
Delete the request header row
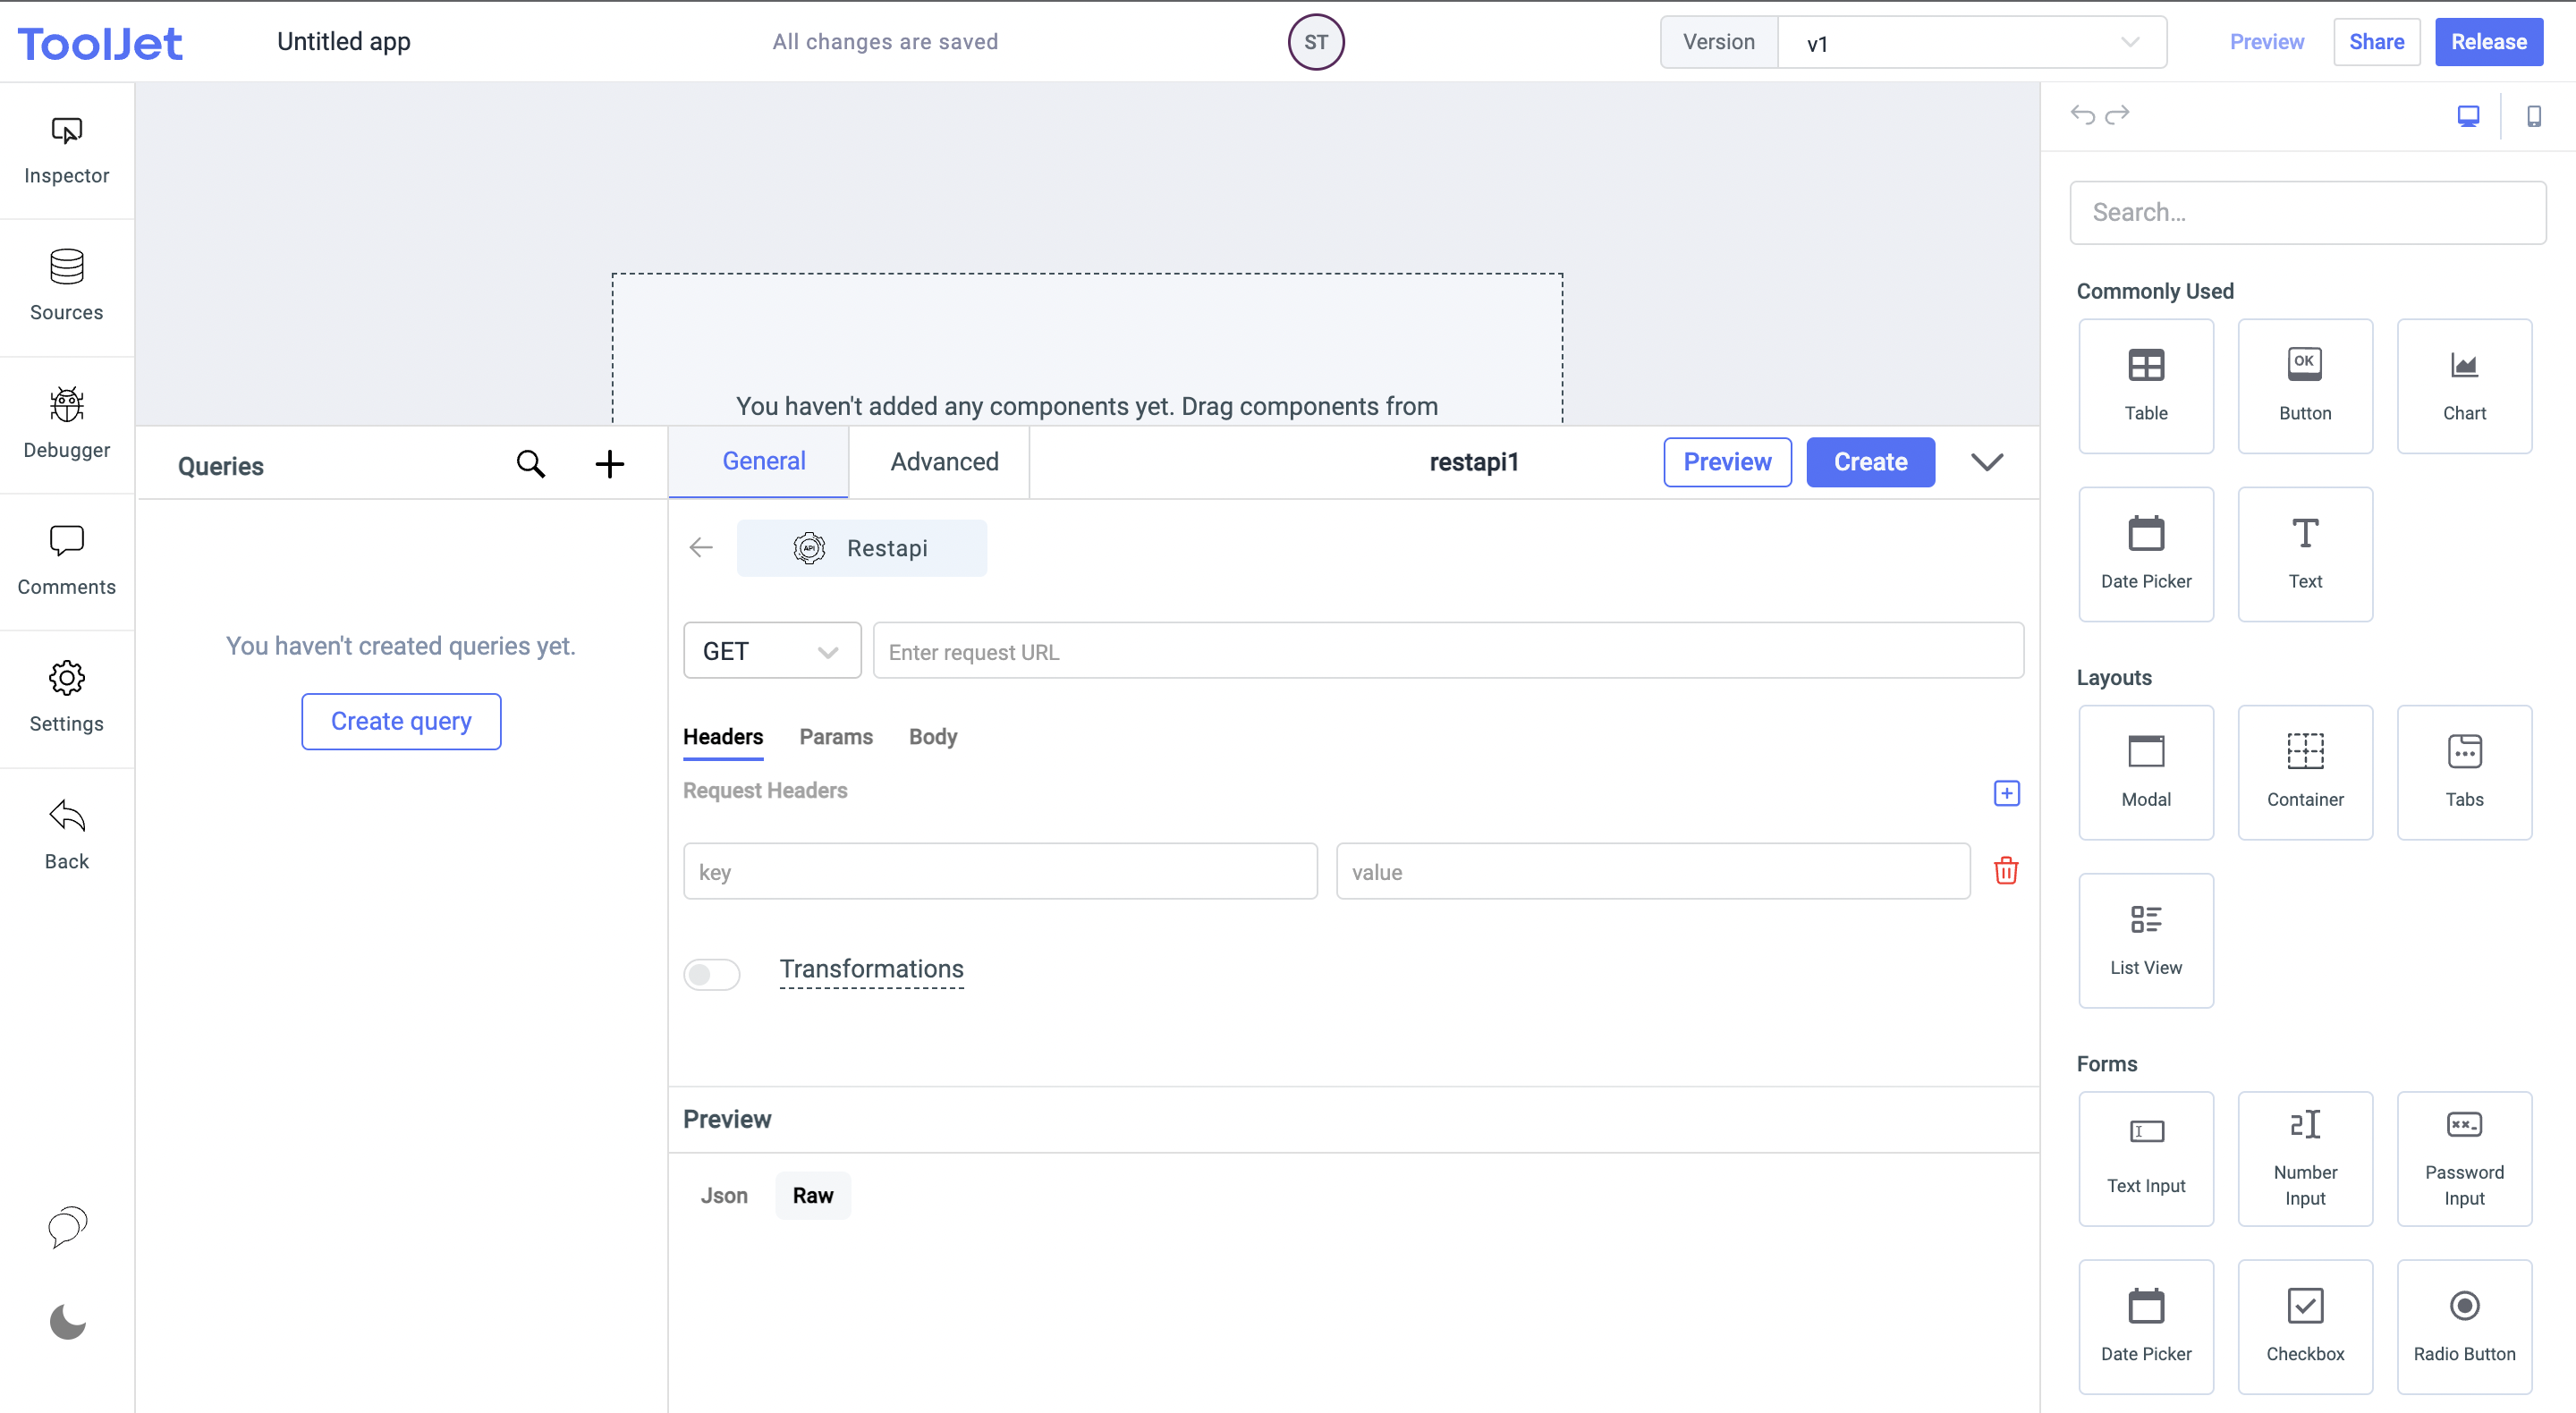2007,871
